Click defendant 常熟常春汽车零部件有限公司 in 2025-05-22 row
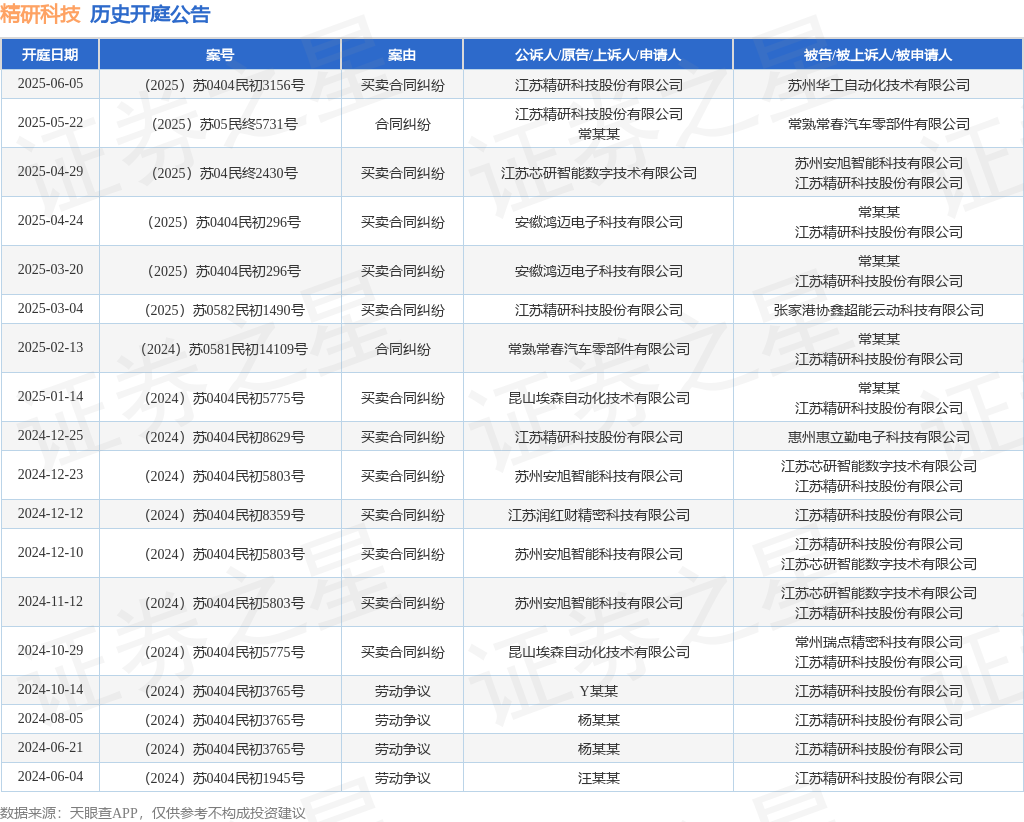The image size is (1024, 822). click(878, 124)
